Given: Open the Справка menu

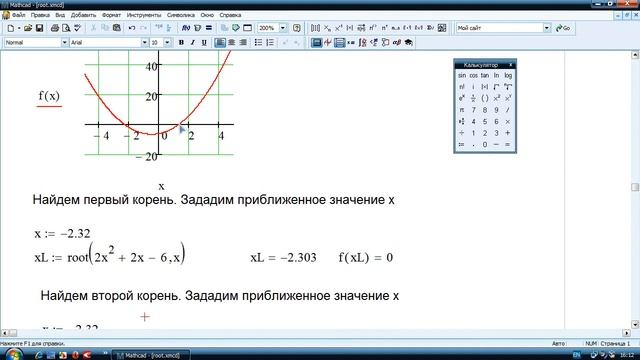Looking at the screenshot, I should click(x=230, y=15).
